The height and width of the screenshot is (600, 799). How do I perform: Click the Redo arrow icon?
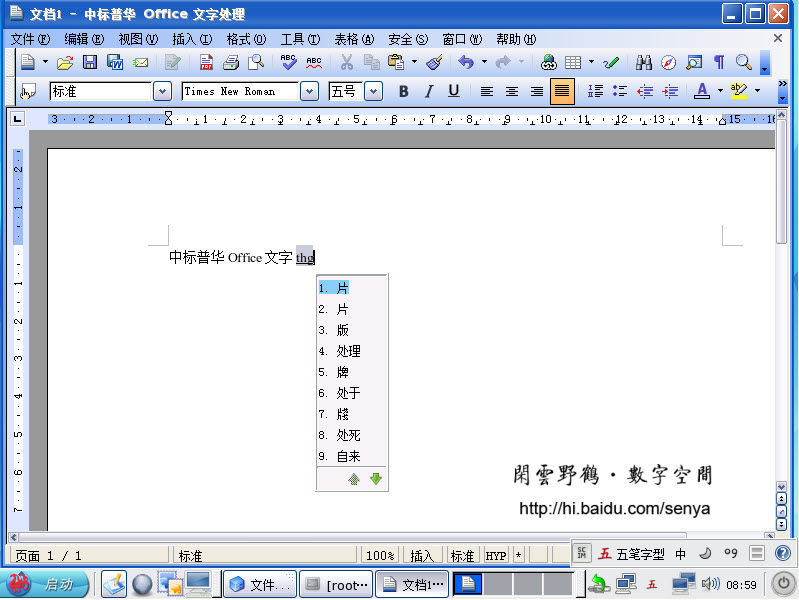coord(503,62)
